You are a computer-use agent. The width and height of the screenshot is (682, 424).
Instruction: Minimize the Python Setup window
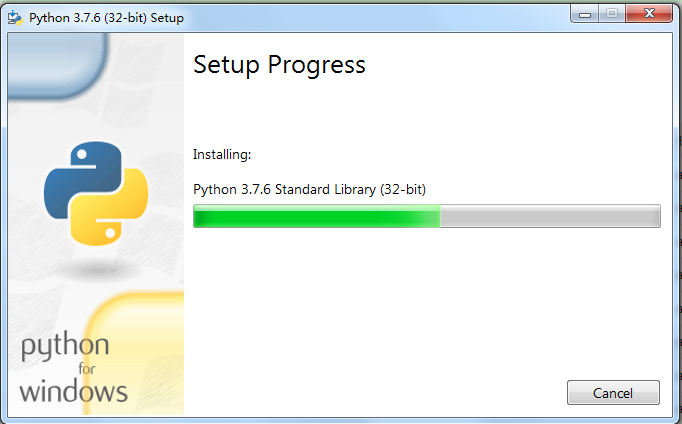click(585, 14)
